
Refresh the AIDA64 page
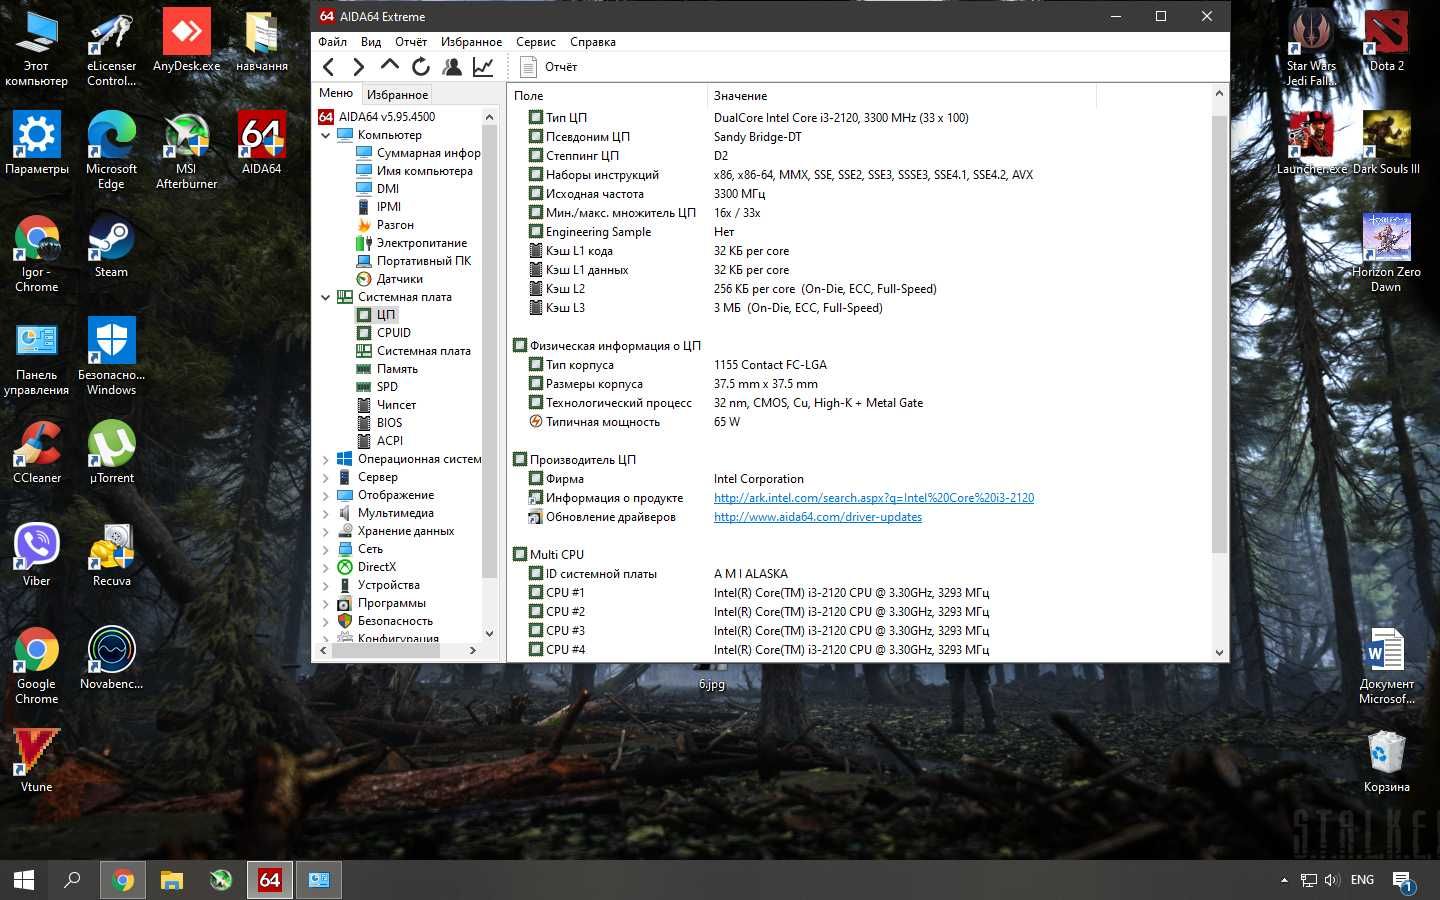pos(421,67)
